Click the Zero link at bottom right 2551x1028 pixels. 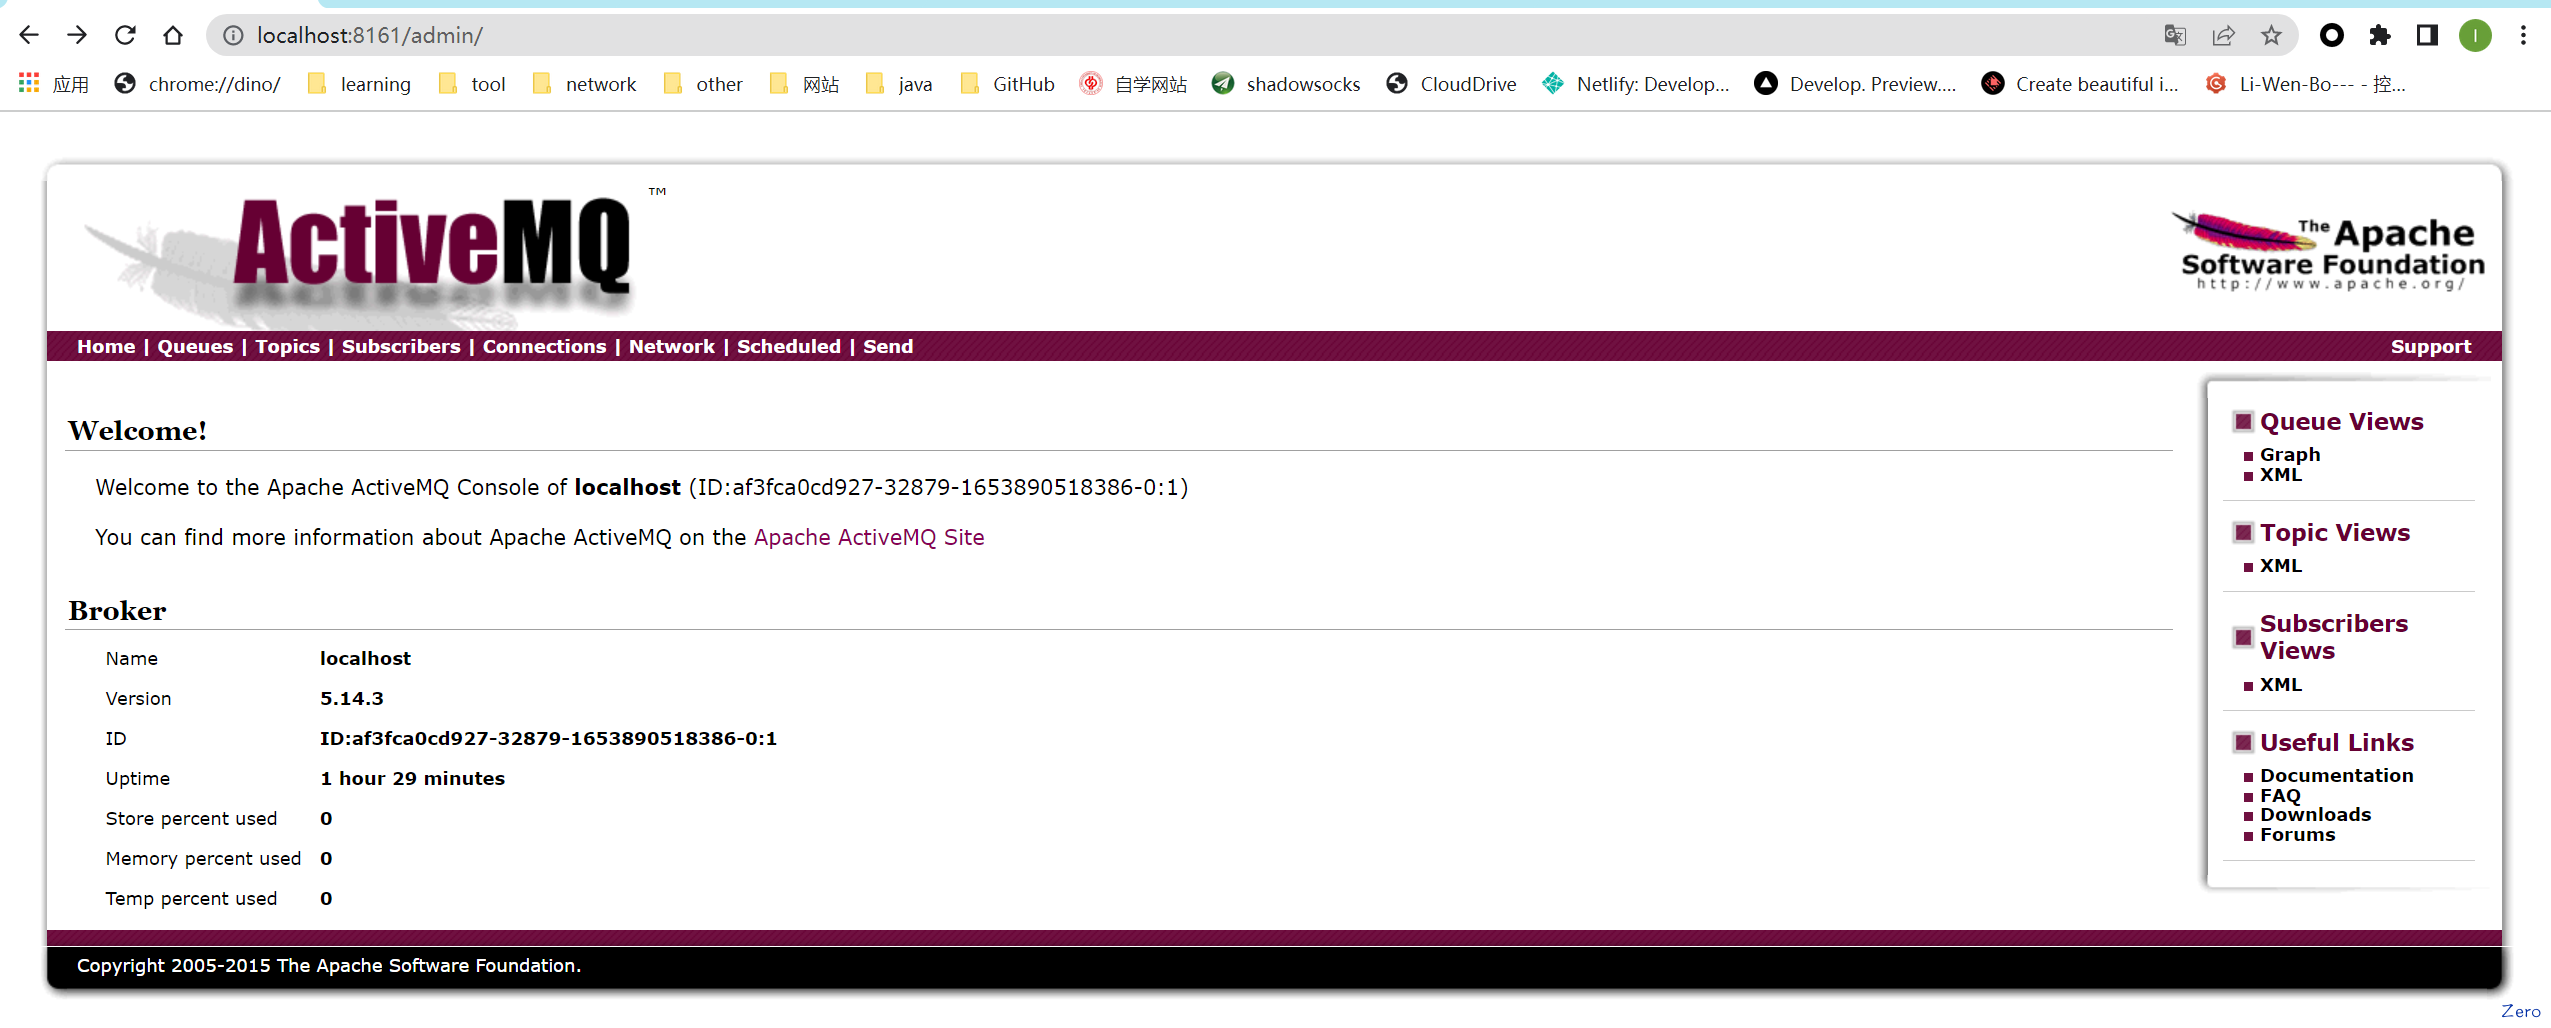(2520, 1011)
